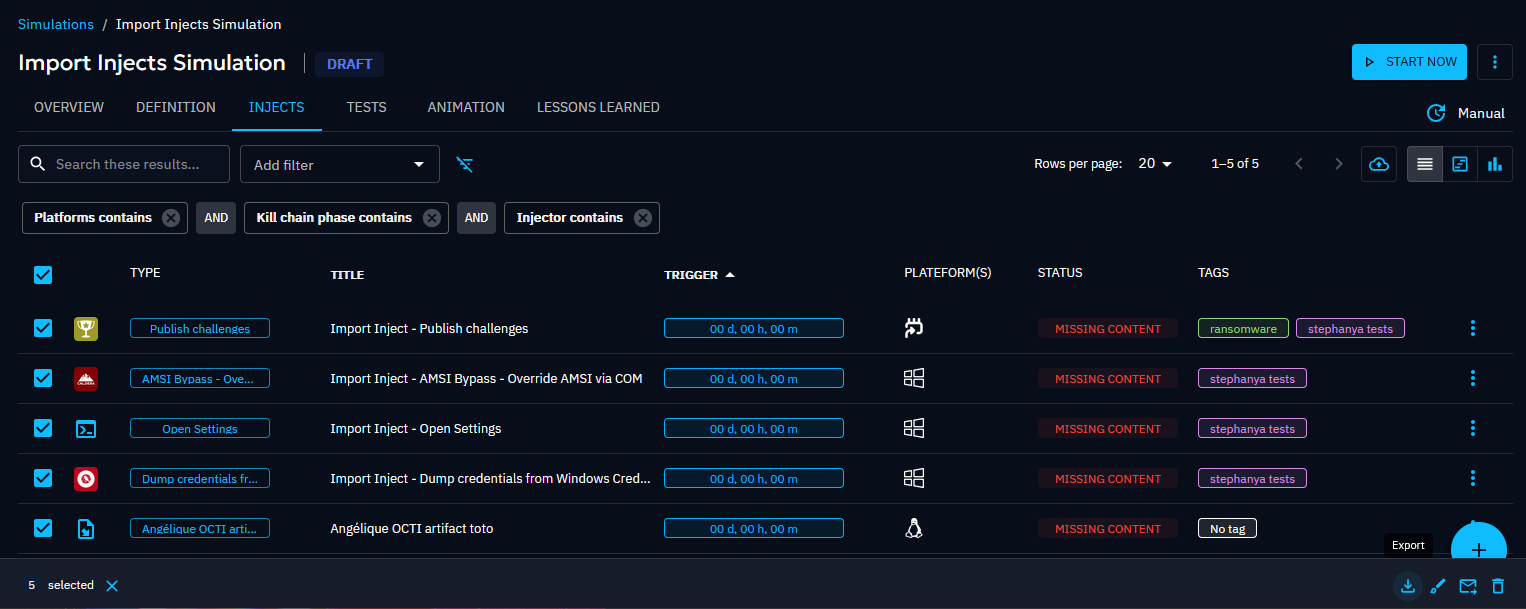1526x609 pixels.
Task: Open the Lessons Learned tab
Action: [598, 107]
